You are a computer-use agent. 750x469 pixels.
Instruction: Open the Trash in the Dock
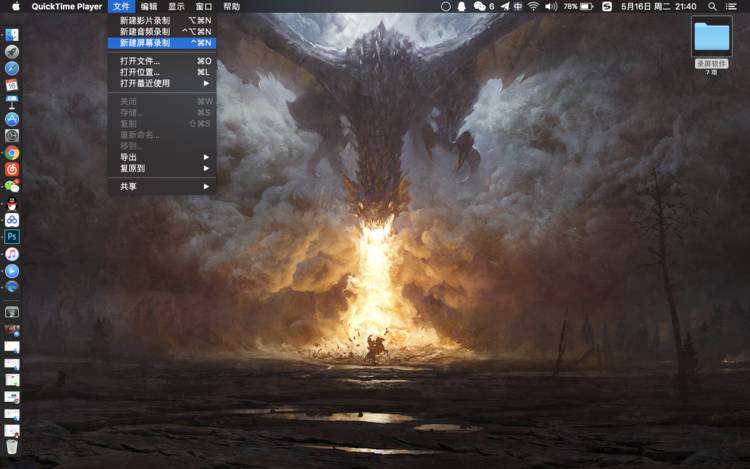point(12,447)
